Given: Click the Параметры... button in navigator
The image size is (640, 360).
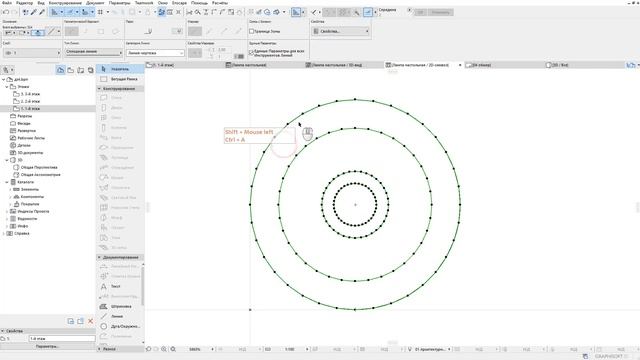Looking at the screenshot, I should click(47, 346).
